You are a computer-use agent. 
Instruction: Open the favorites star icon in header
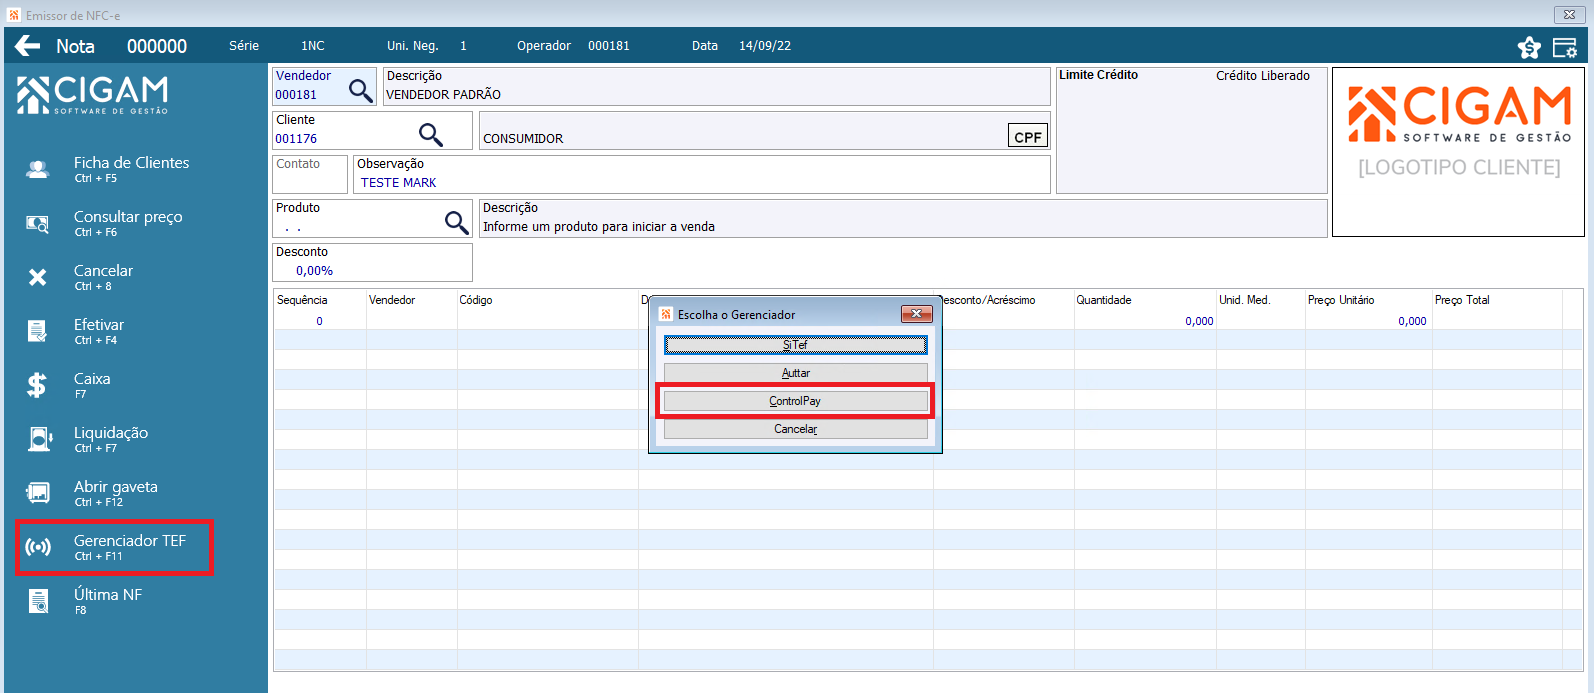1529,47
